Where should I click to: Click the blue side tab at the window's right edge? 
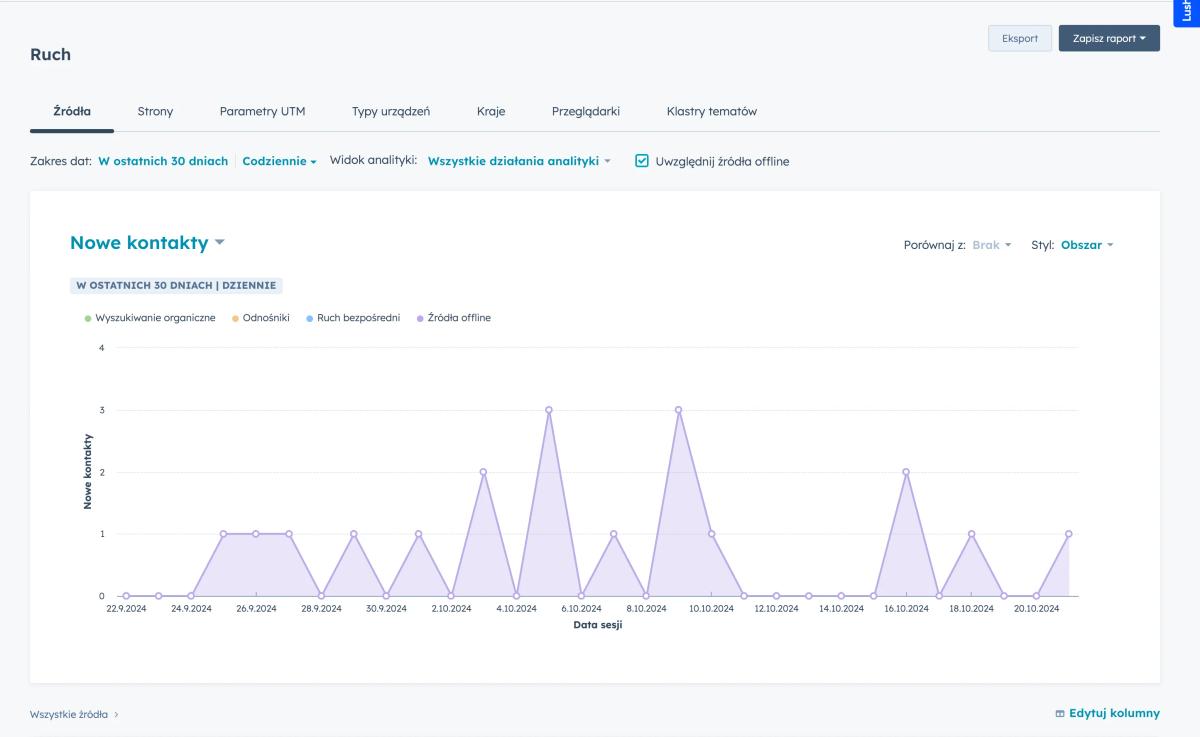click(1187, 13)
